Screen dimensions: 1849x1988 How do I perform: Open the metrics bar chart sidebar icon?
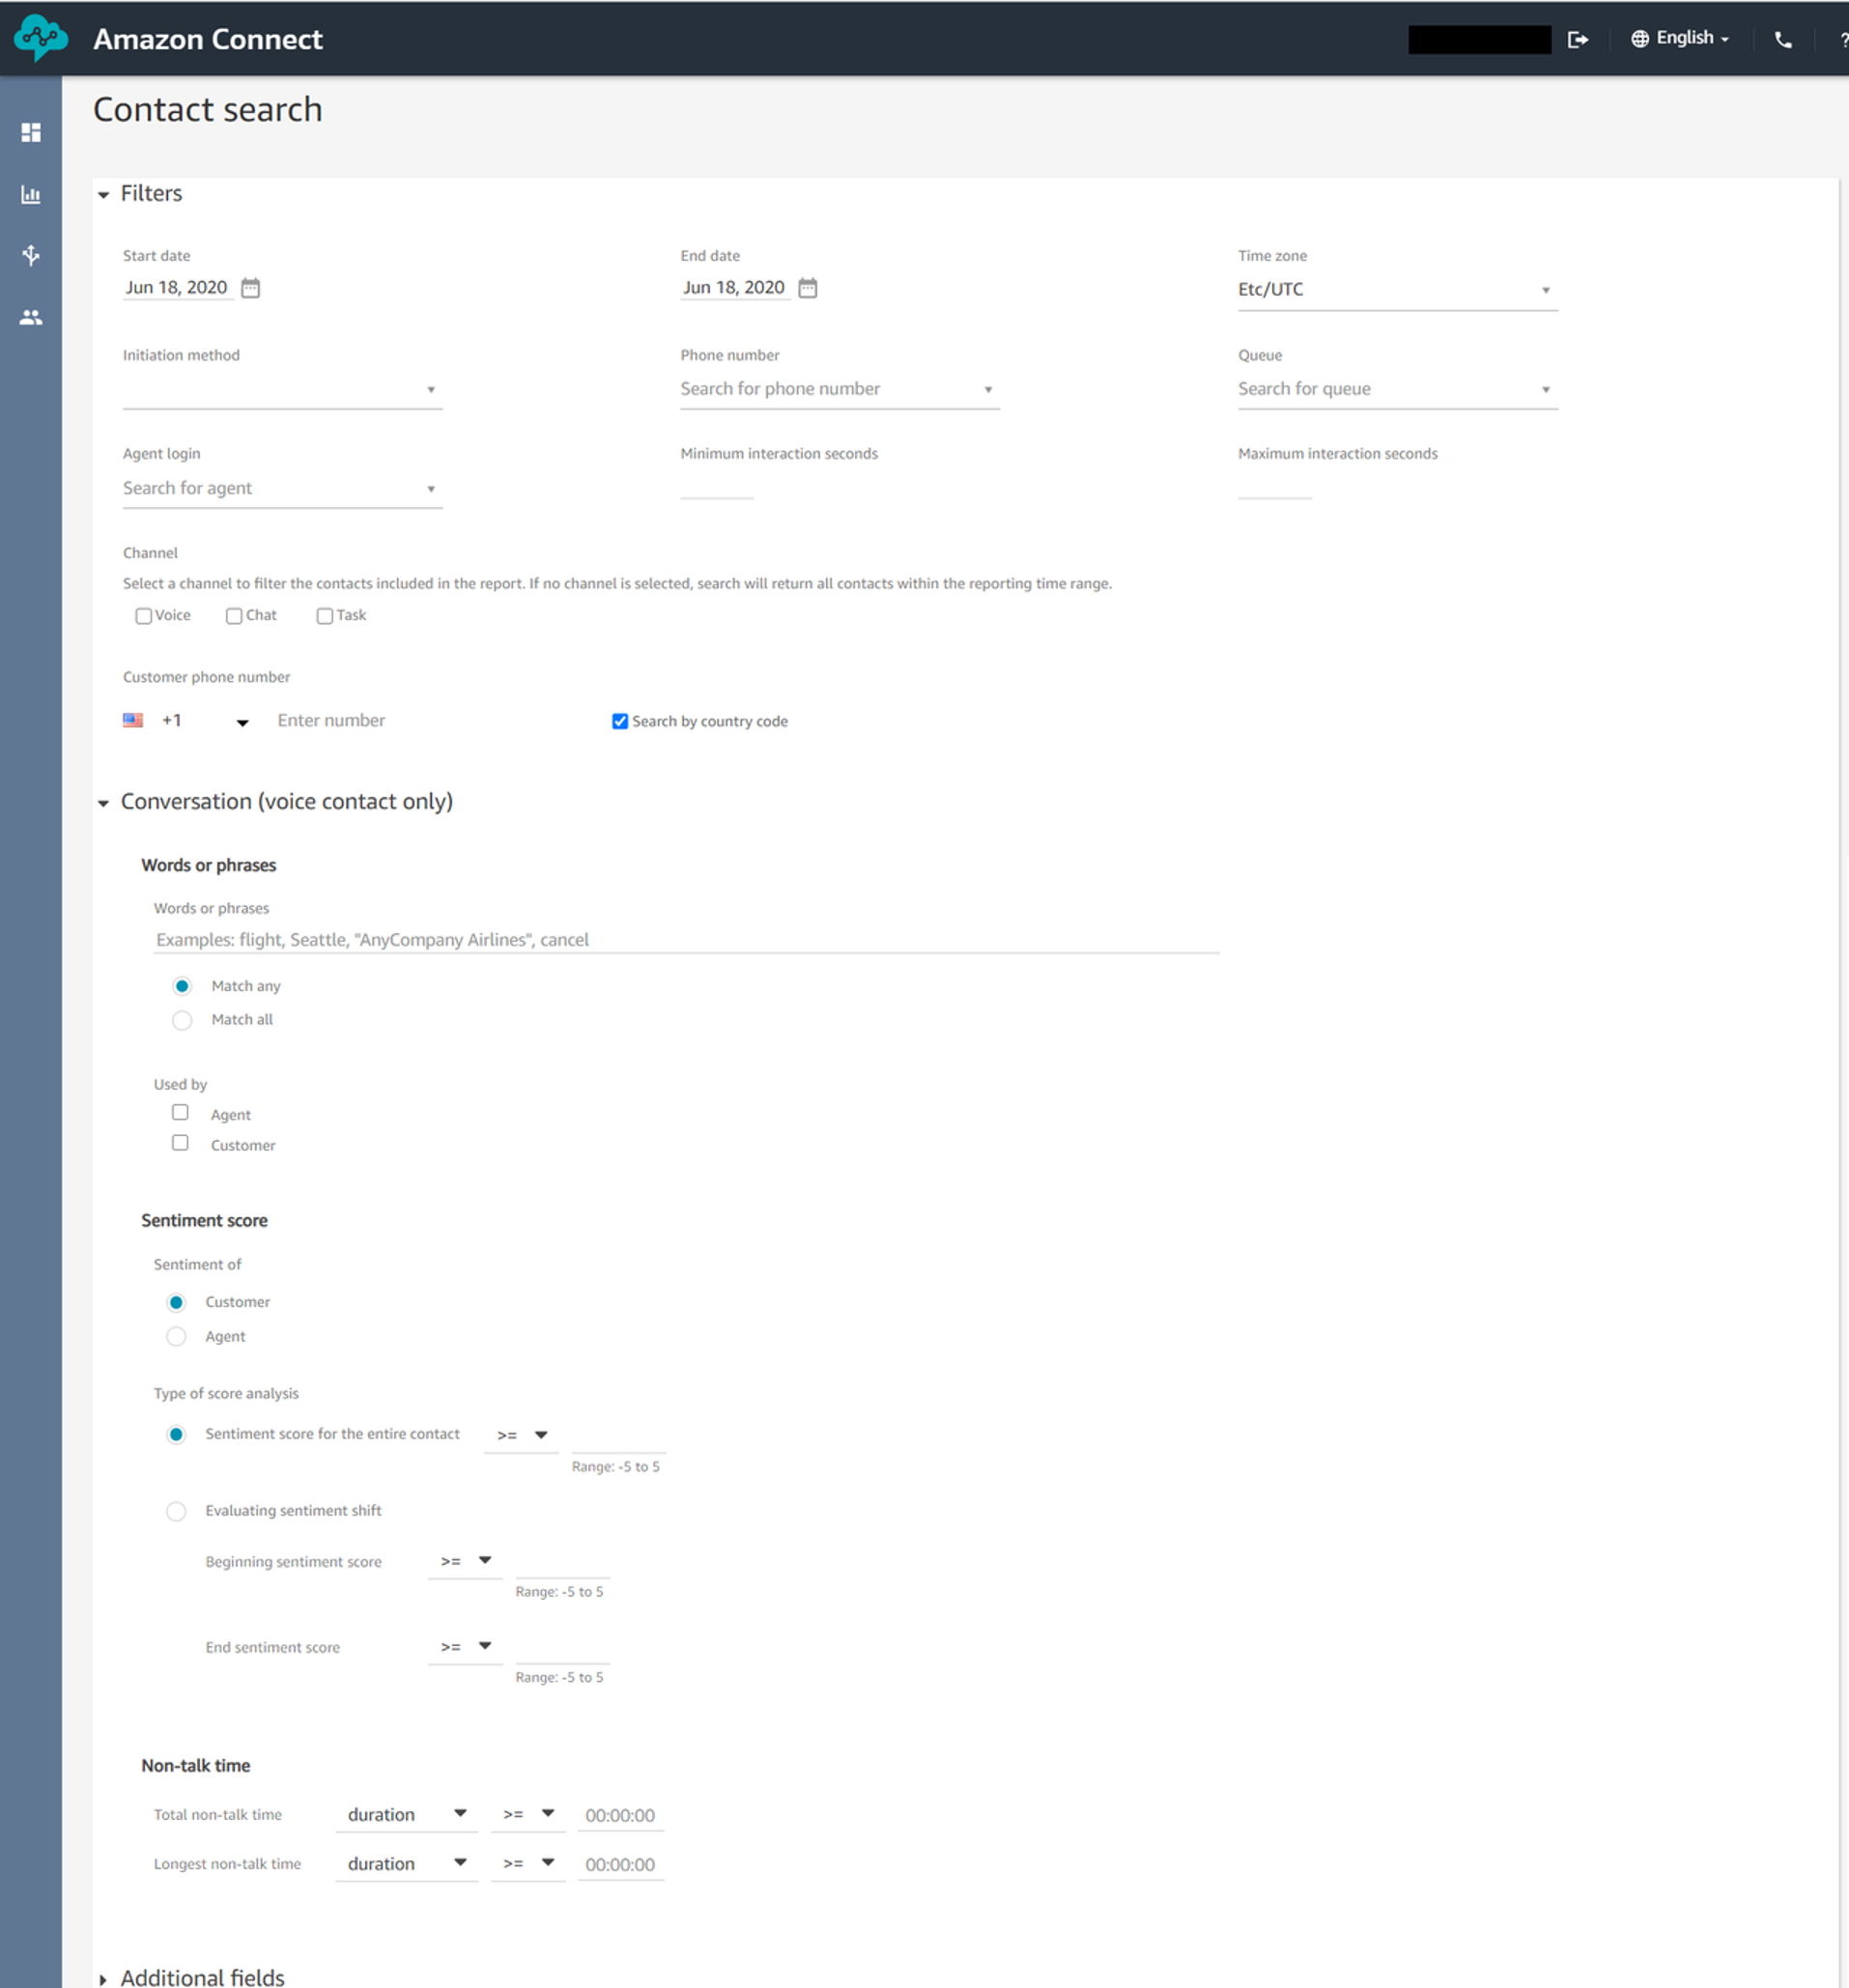(31, 194)
